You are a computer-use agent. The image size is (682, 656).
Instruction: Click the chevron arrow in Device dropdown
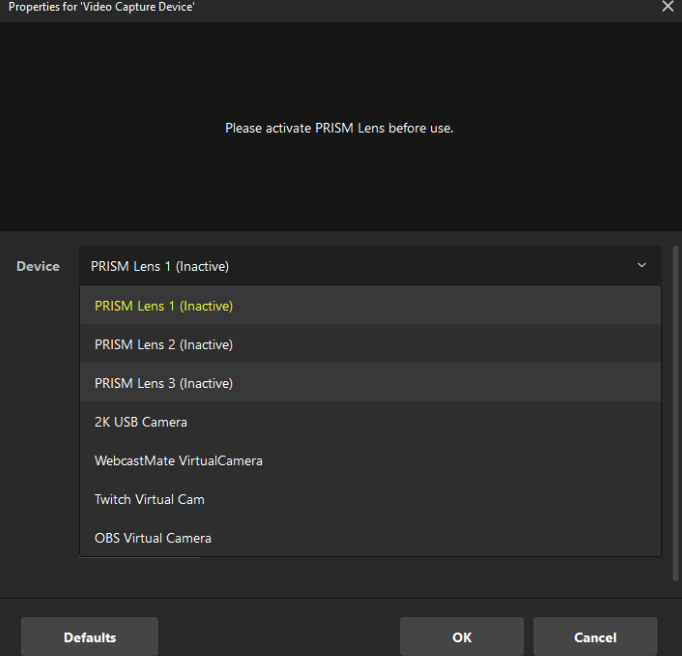click(641, 266)
